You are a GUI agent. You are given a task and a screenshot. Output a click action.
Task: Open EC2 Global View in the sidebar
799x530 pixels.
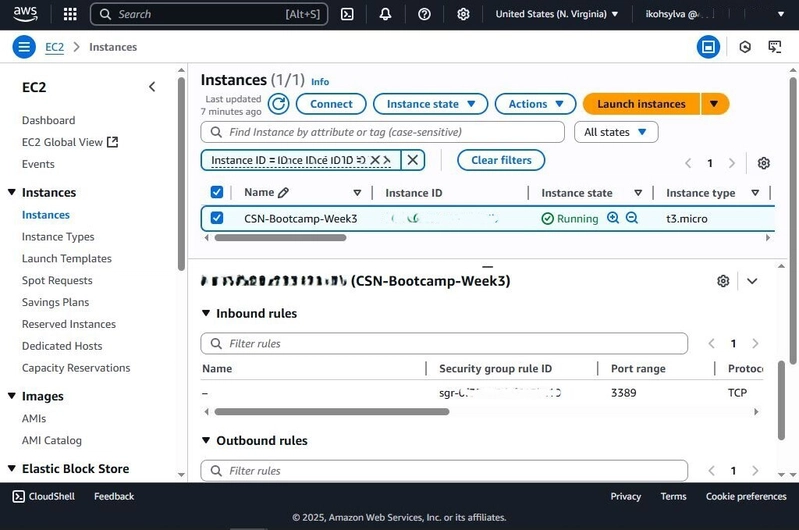70,142
